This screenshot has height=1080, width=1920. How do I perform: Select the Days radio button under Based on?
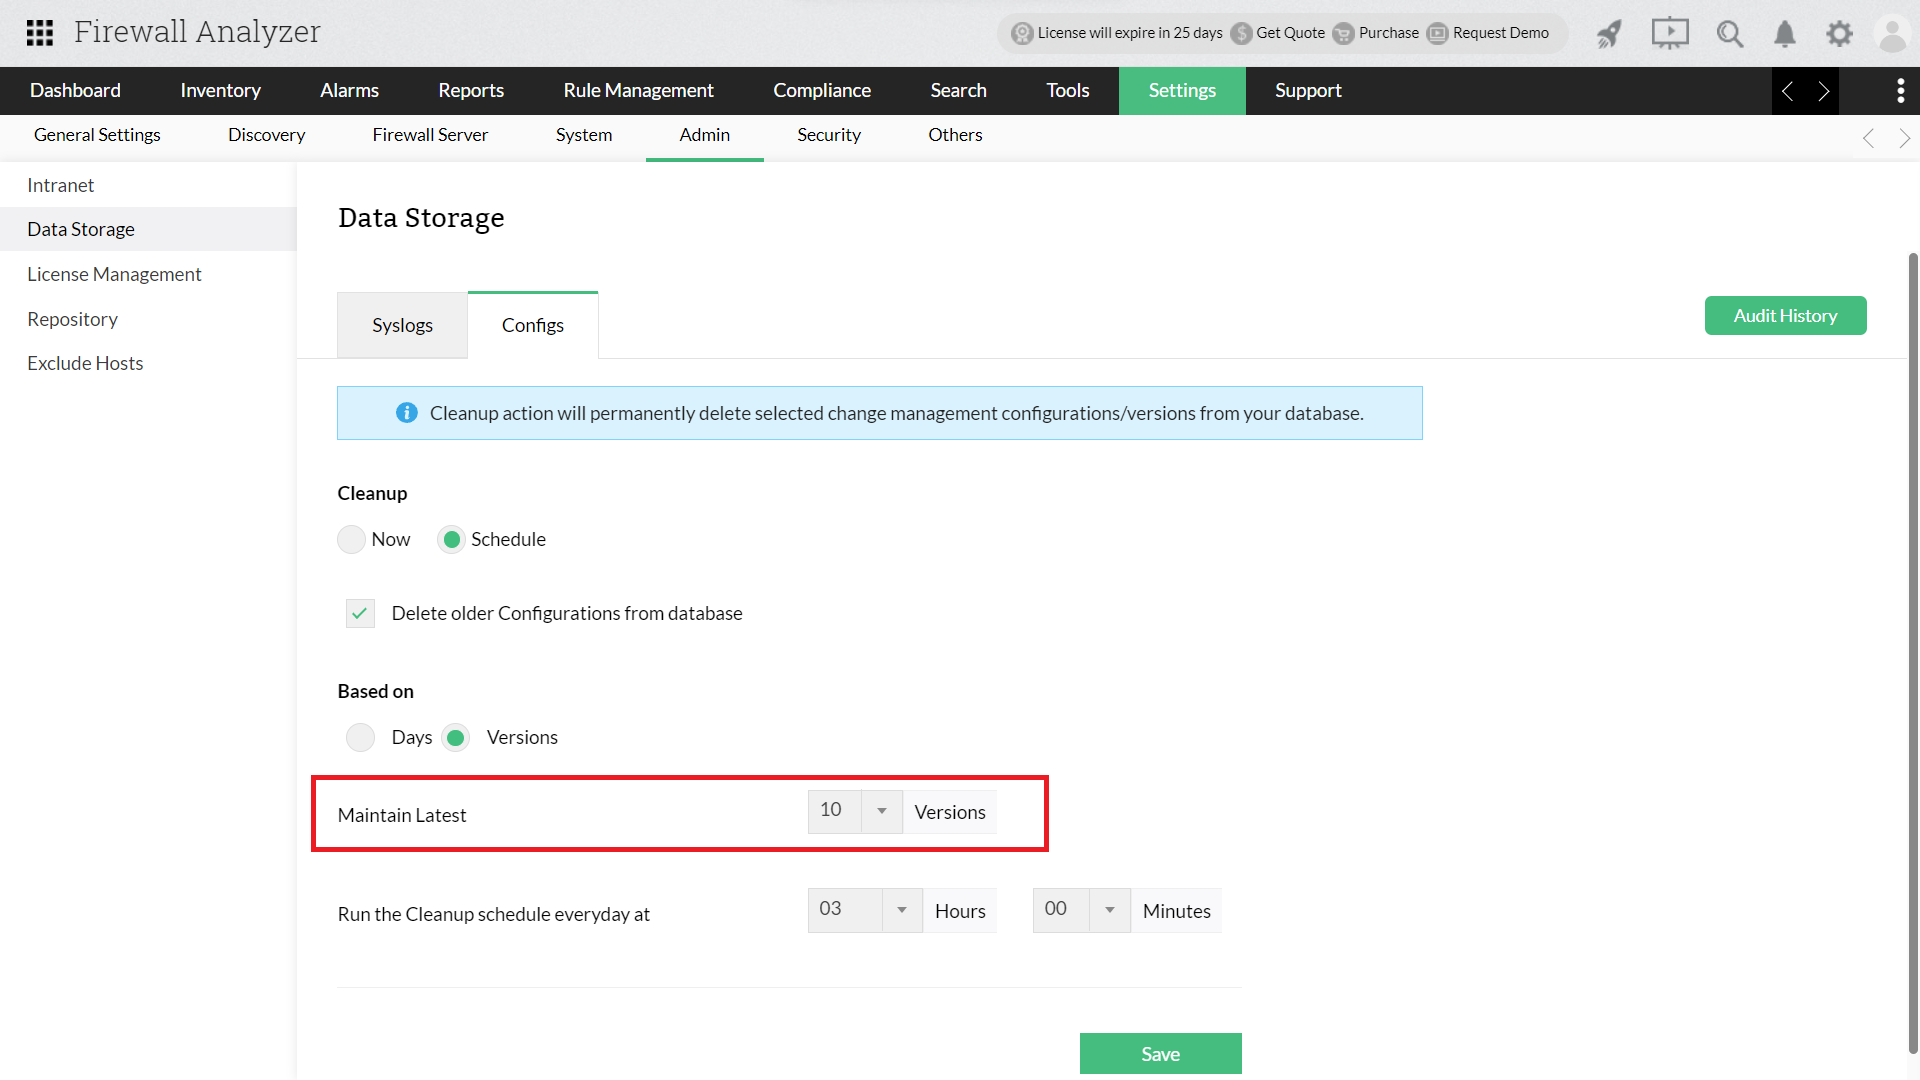[x=360, y=737]
